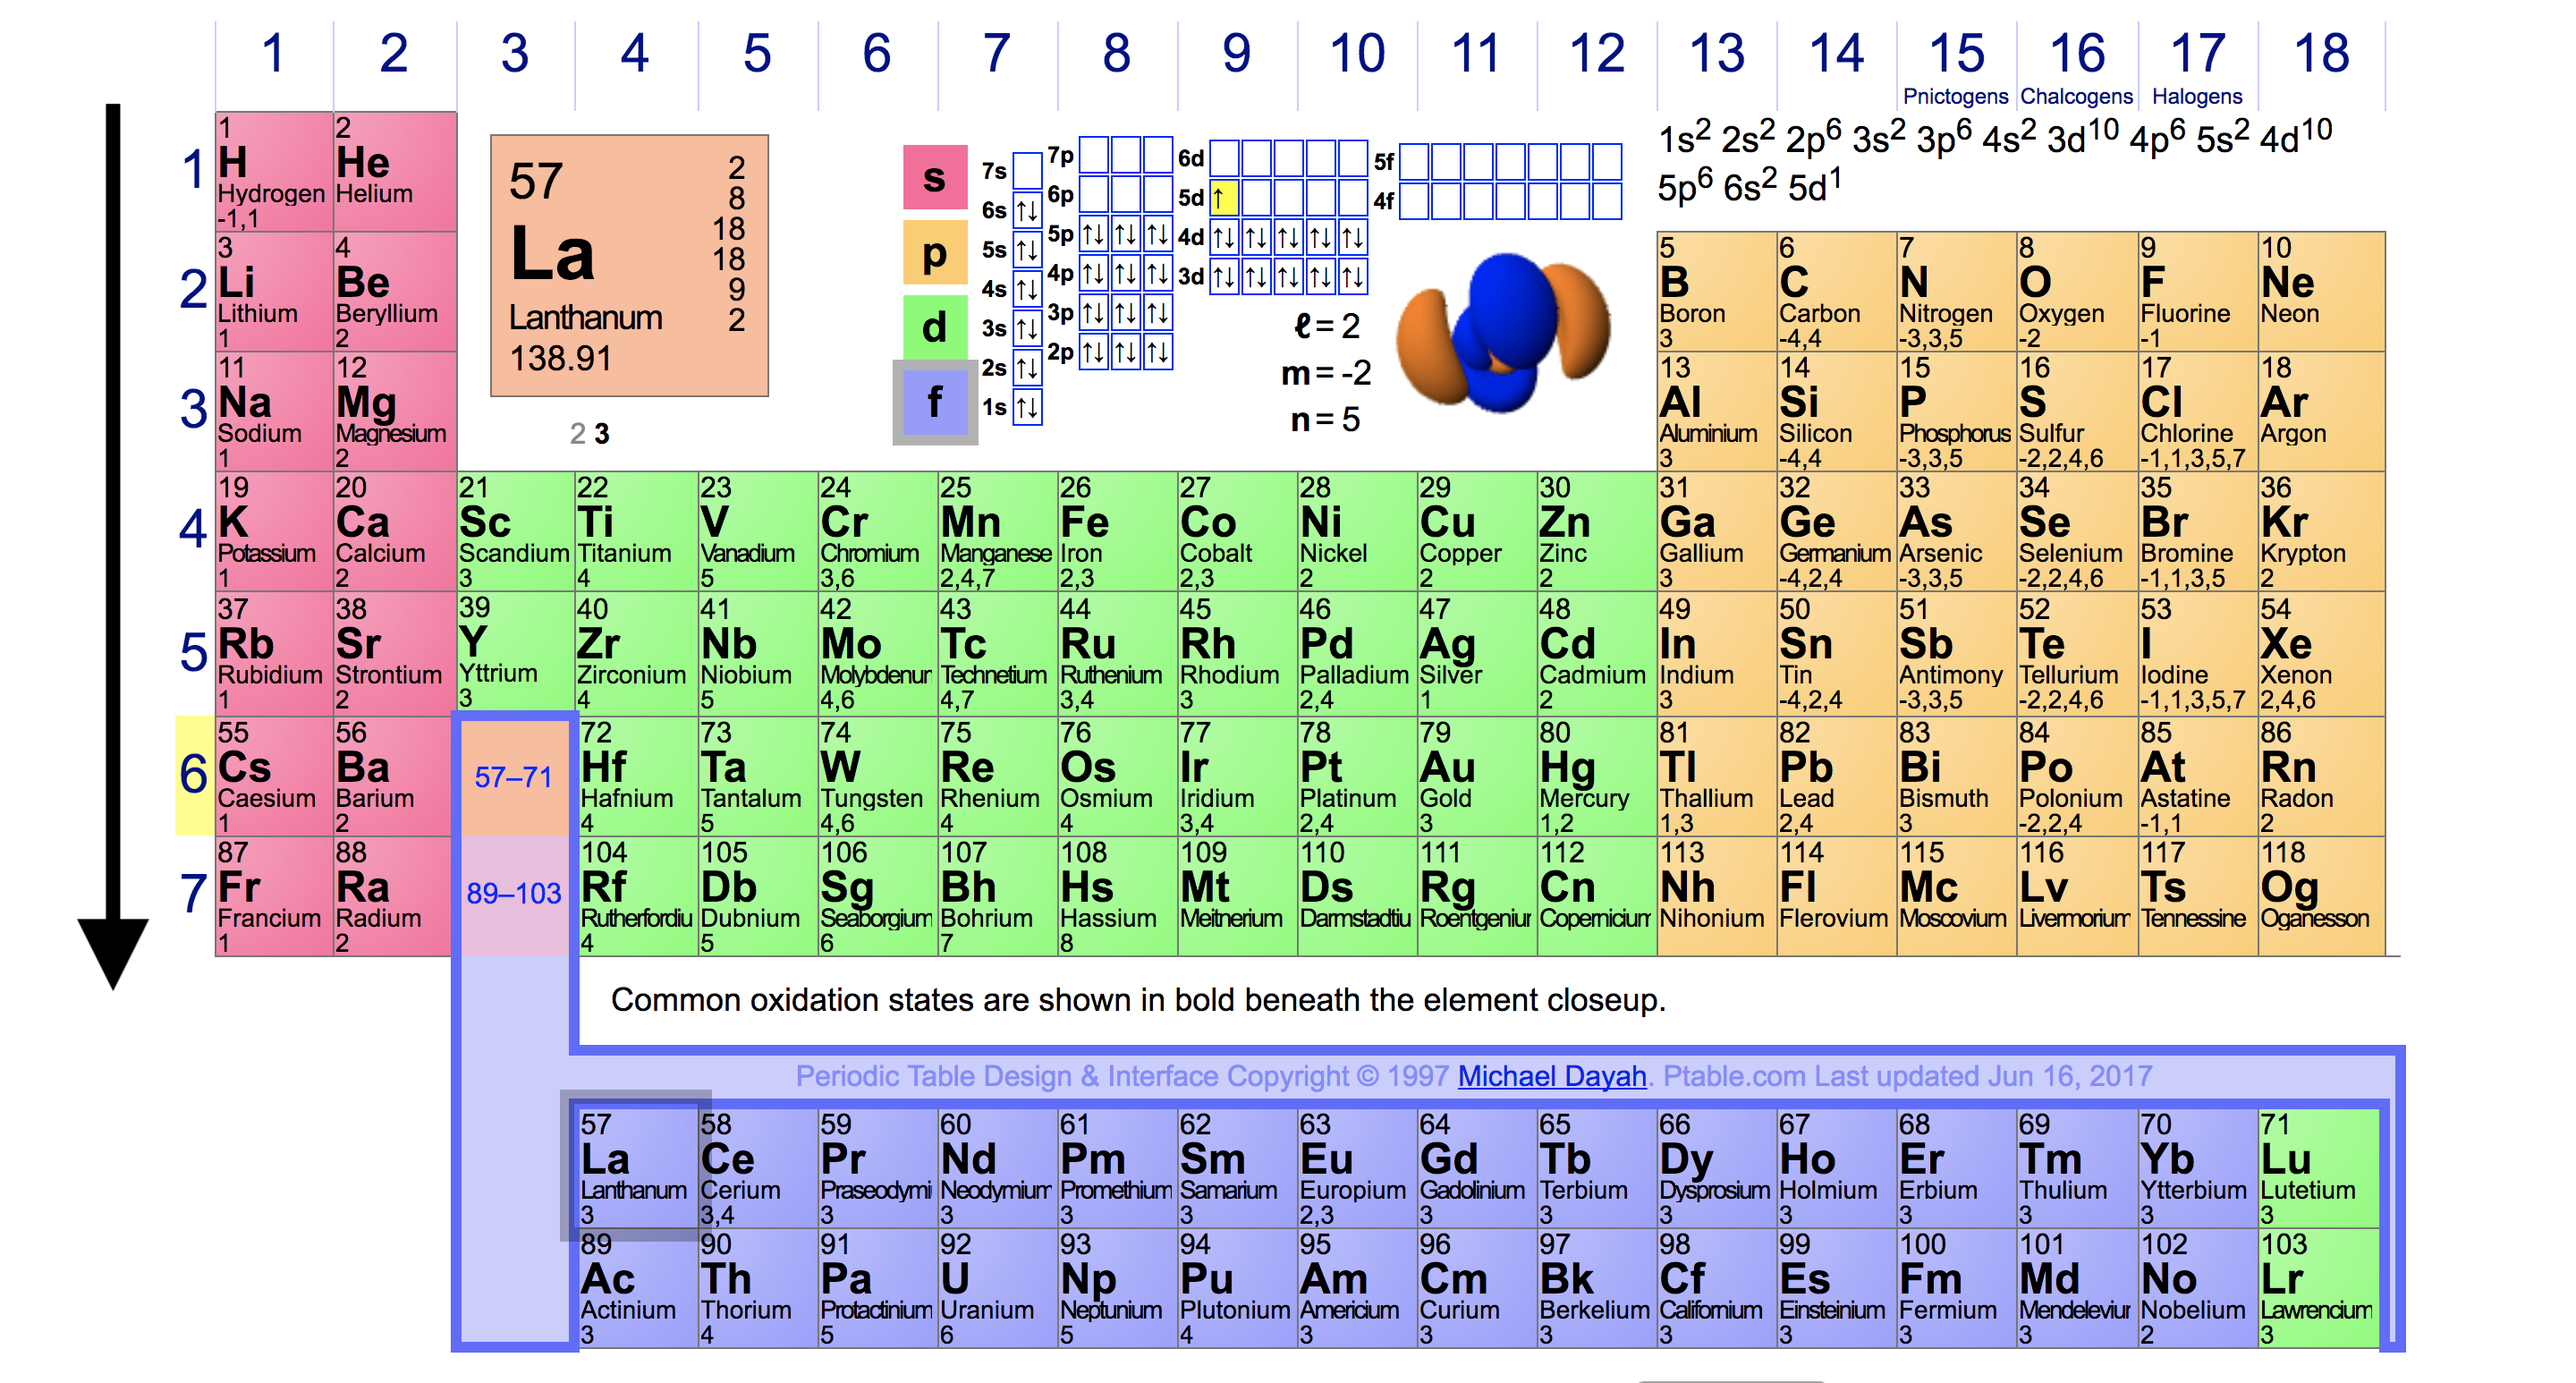Click the Nihonium element cell
This screenshot has height=1383, width=2576.
pyautogui.click(x=1717, y=896)
